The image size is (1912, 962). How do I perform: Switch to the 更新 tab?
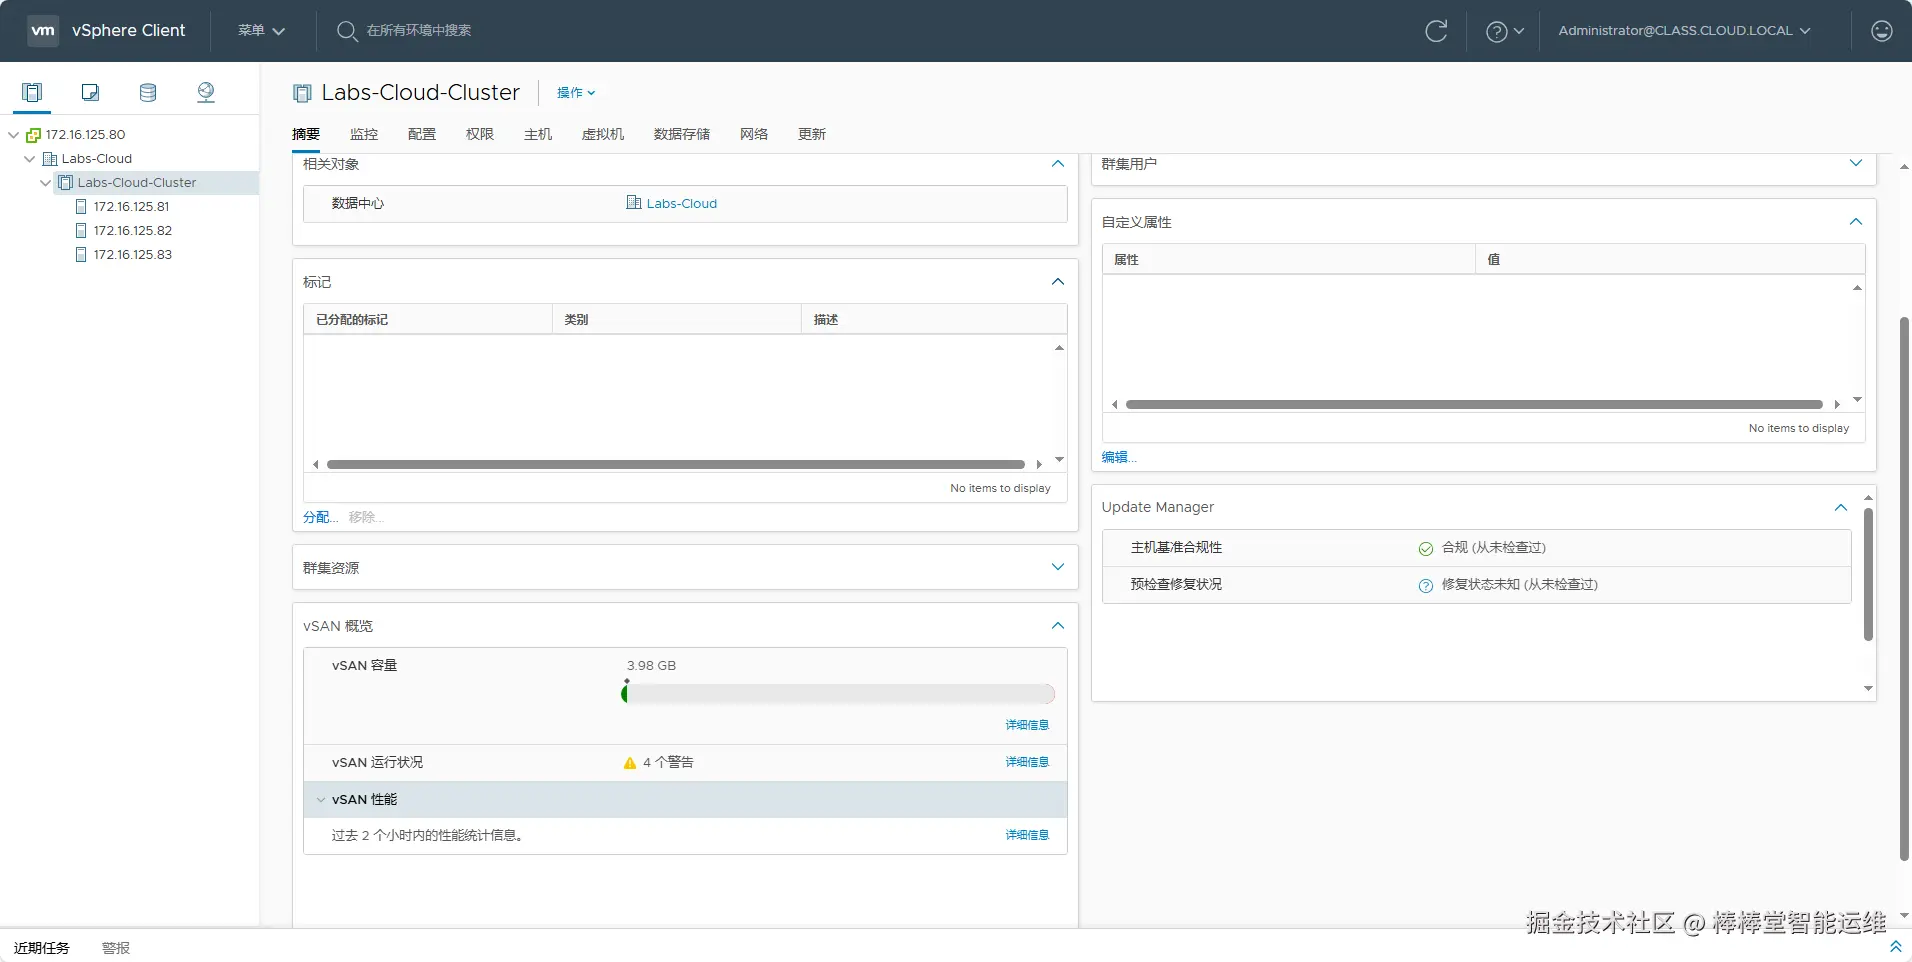pyautogui.click(x=812, y=134)
